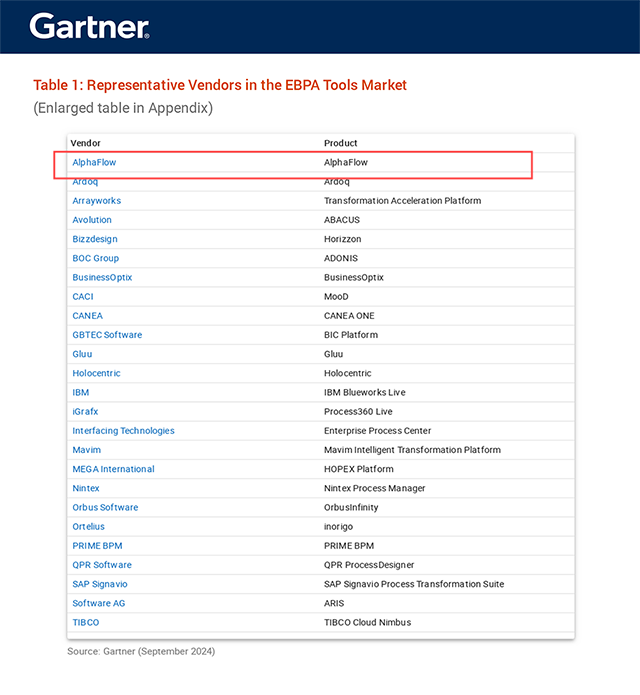The height and width of the screenshot is (695, 640).
Task: Click the Holocentric vendor link
Action: pos(96,373)
